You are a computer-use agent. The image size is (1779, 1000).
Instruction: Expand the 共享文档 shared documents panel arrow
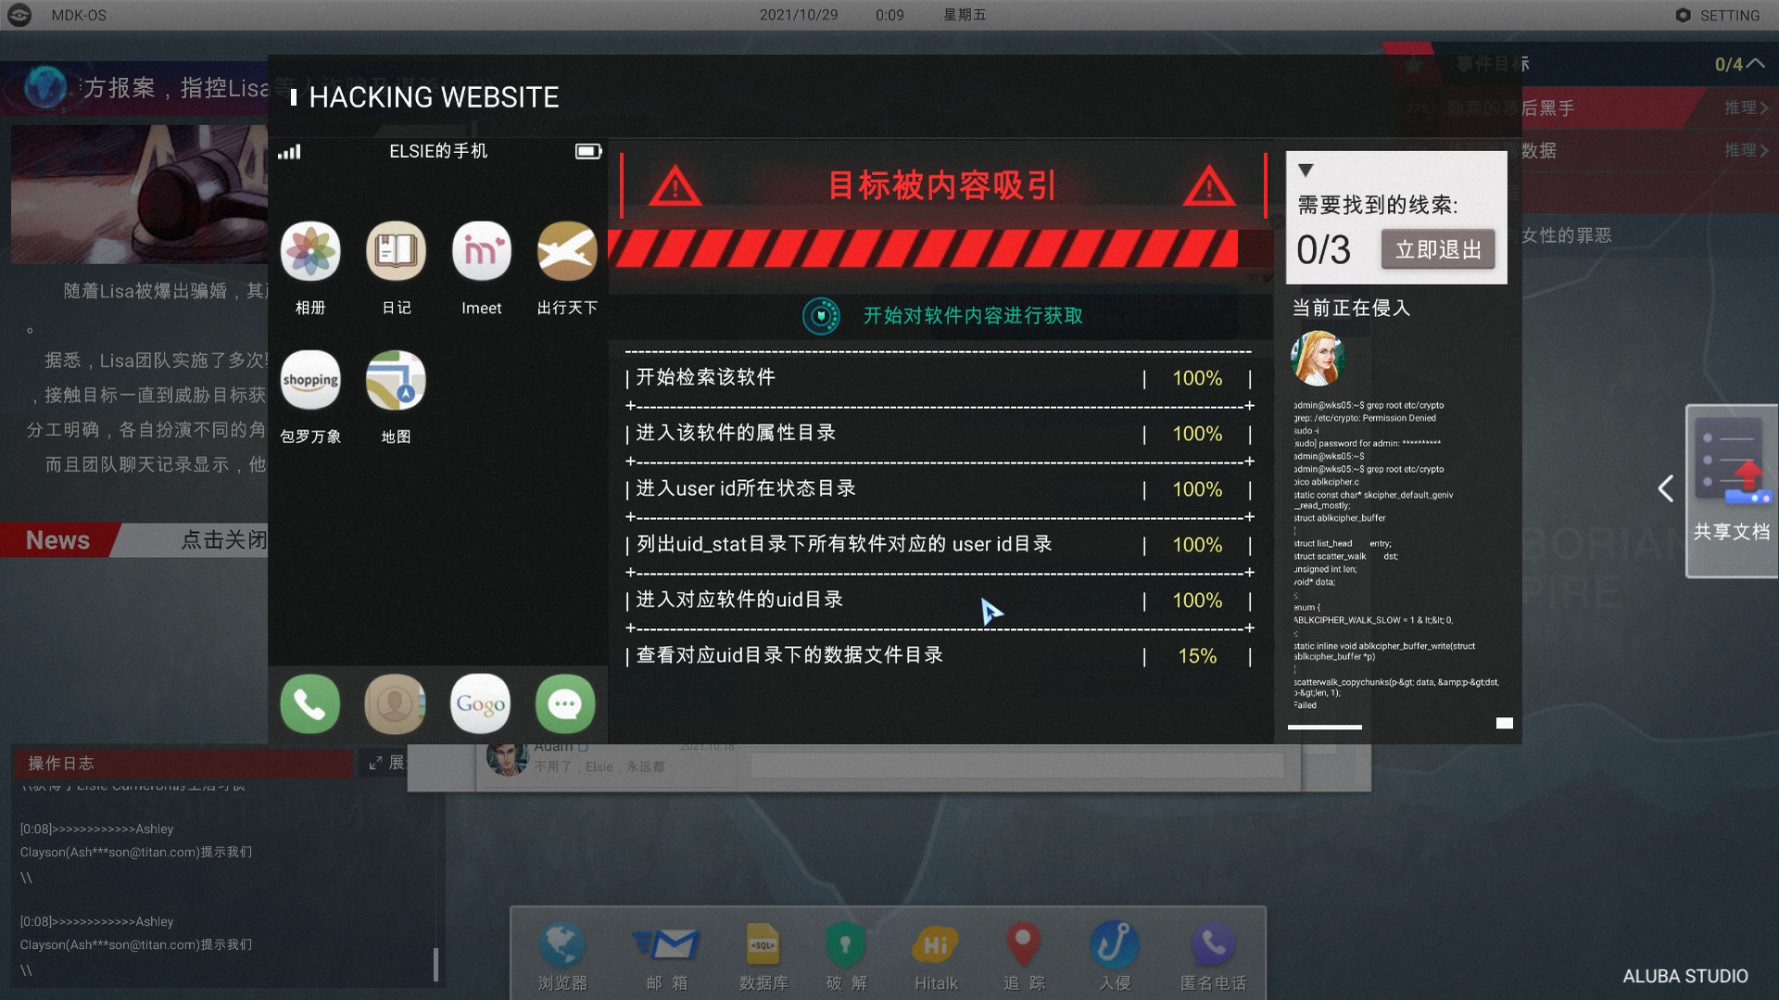pos(1665,489)
